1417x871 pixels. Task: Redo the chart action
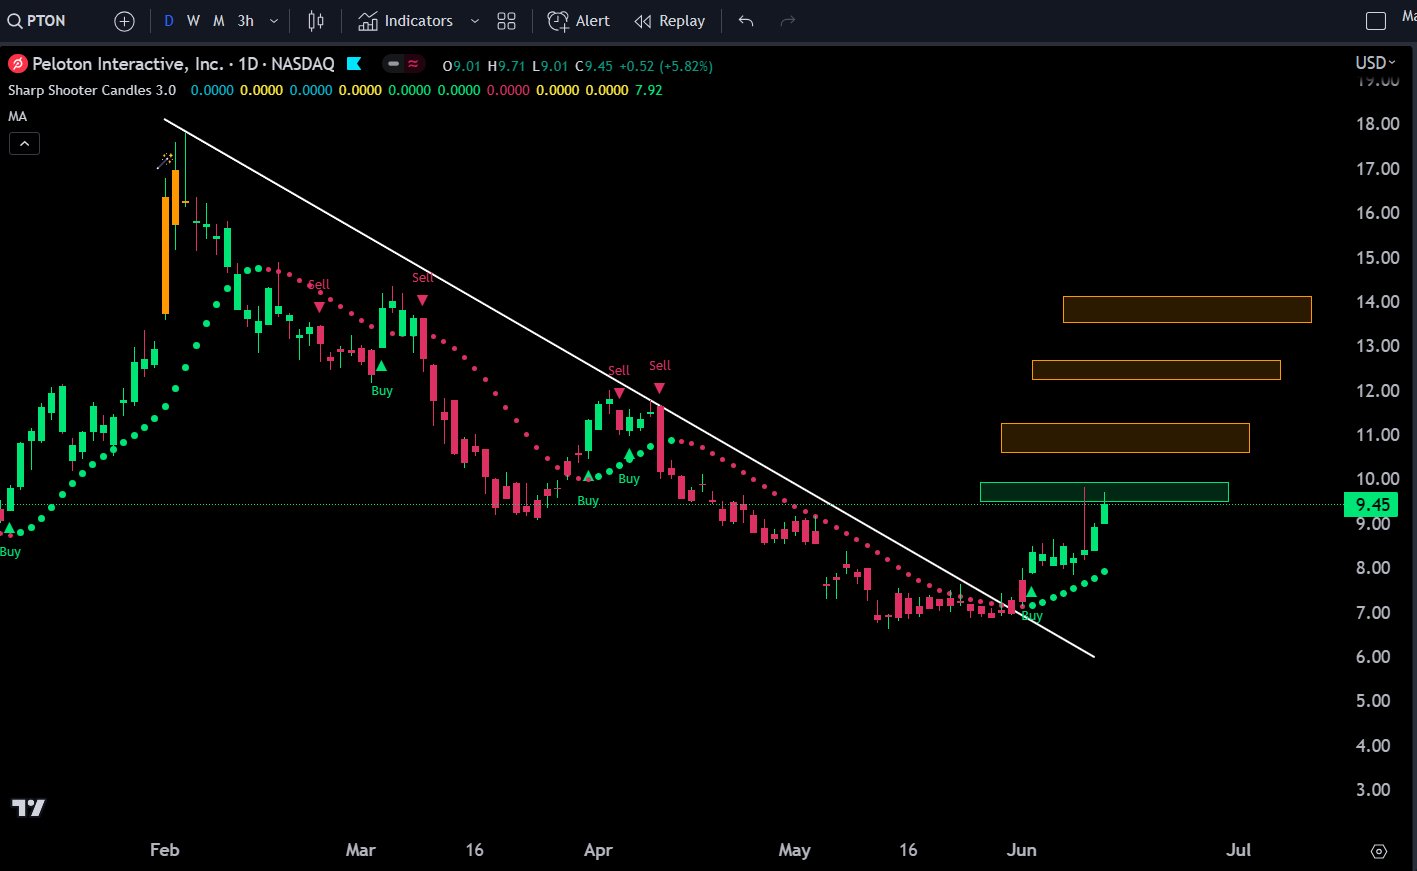click(788, 21)
